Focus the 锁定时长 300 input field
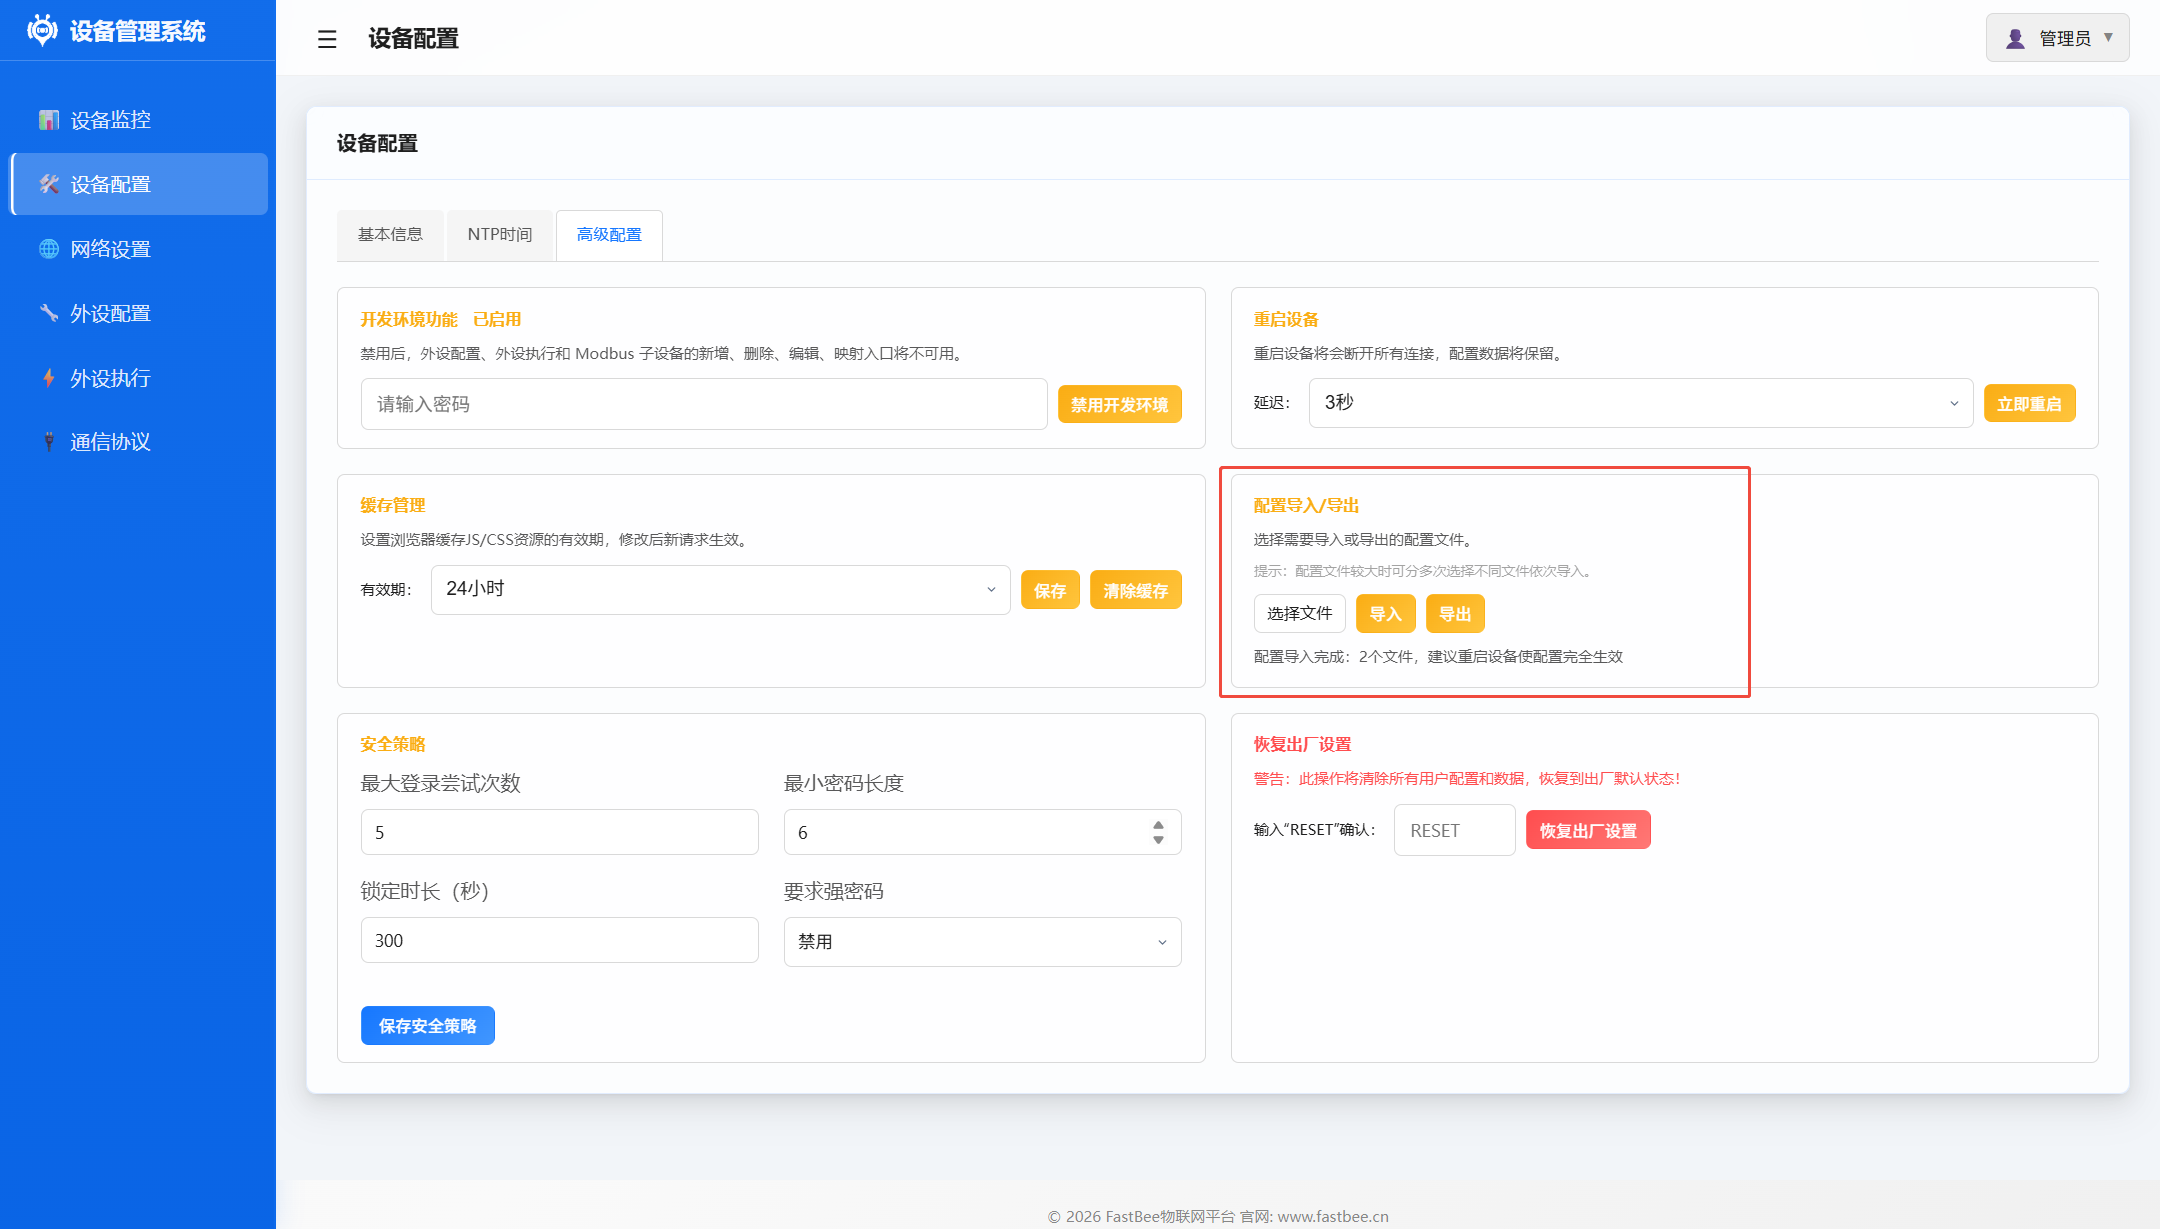This screenshot has height=1229, width=2160. (x=559, y=940)
